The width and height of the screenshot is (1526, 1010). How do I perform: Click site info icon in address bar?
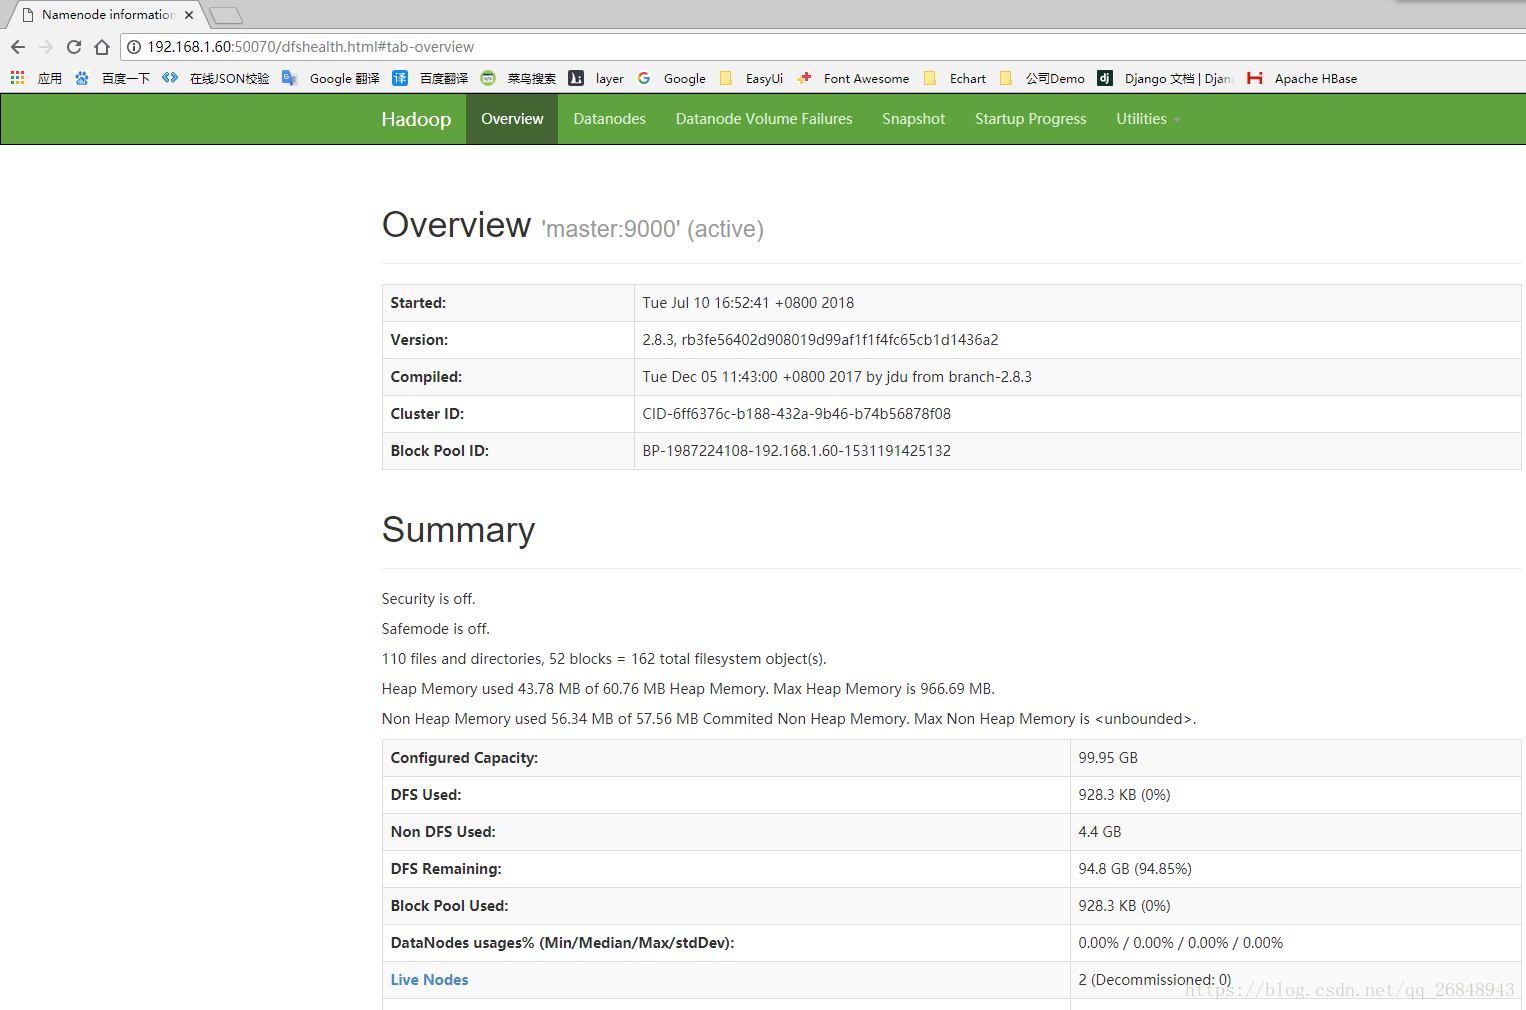coord(134,47)
